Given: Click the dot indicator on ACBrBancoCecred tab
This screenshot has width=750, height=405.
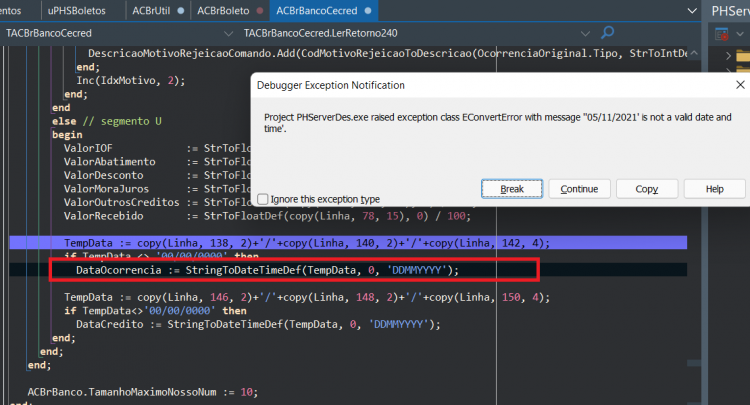Looking at the screenshot, I should pos(368,11).
